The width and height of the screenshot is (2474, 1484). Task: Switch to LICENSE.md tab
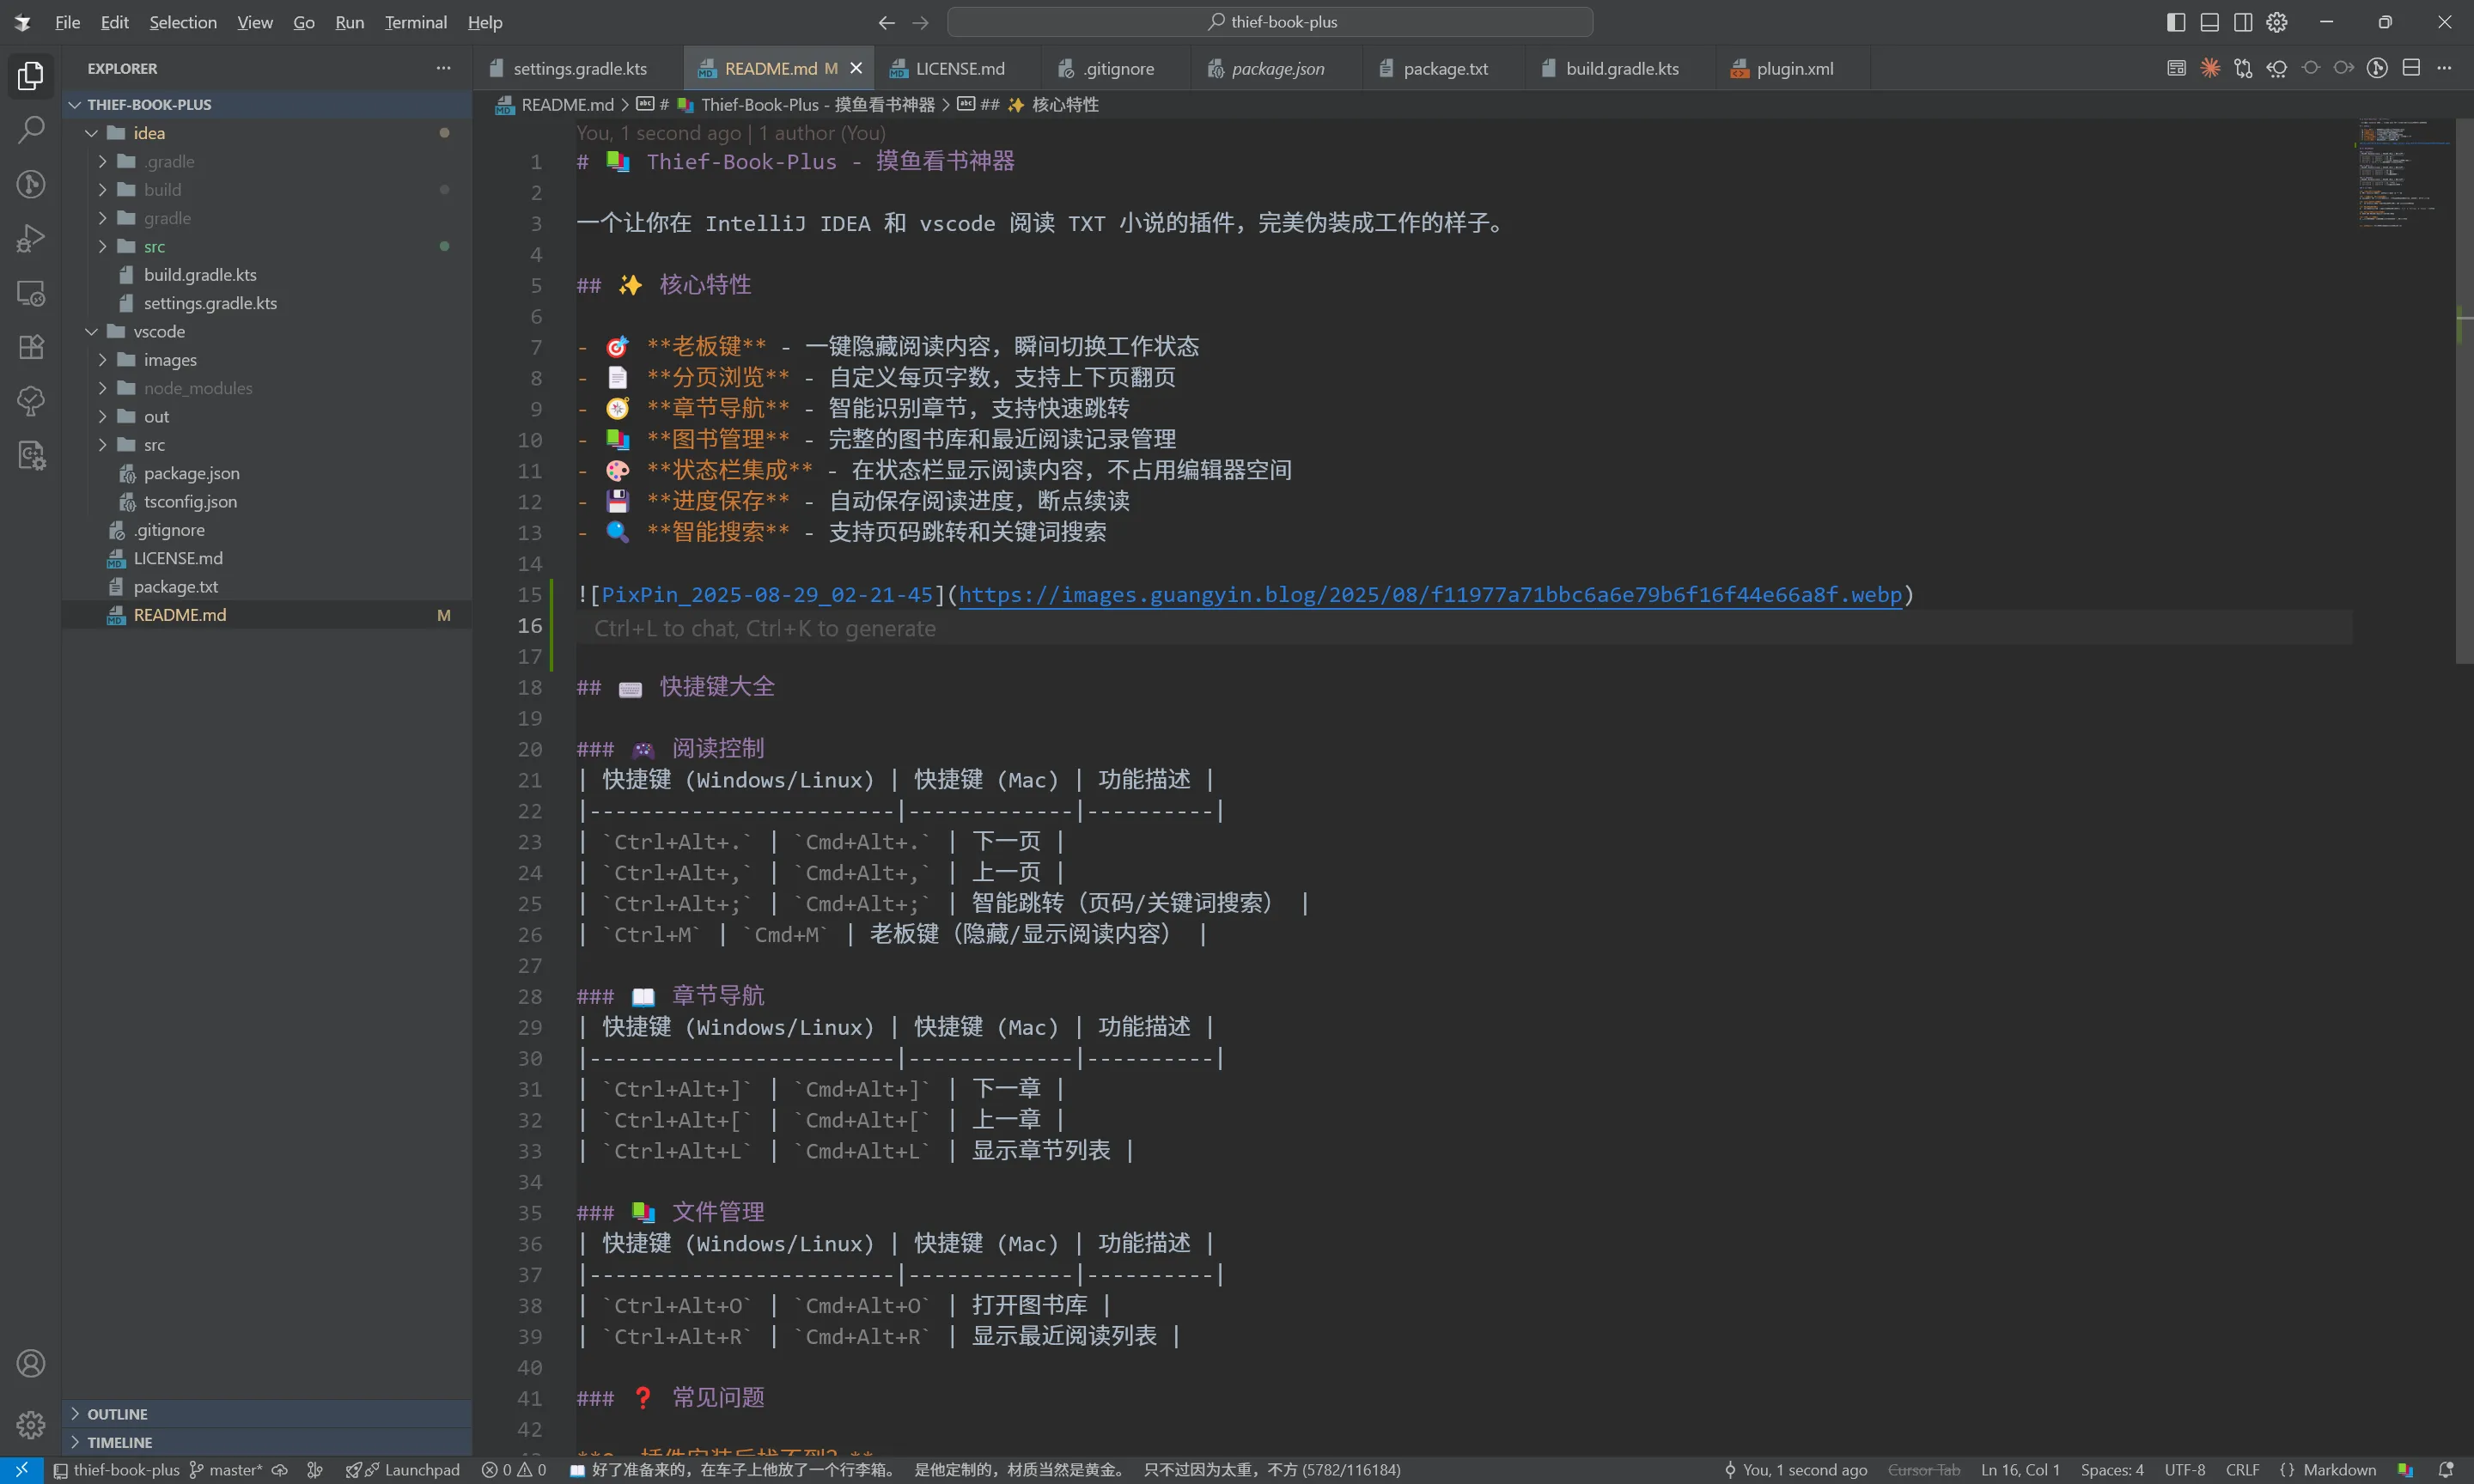959,68
